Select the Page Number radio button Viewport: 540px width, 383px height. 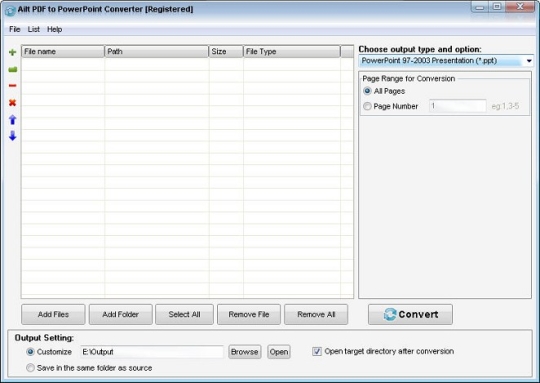point(367,106)
